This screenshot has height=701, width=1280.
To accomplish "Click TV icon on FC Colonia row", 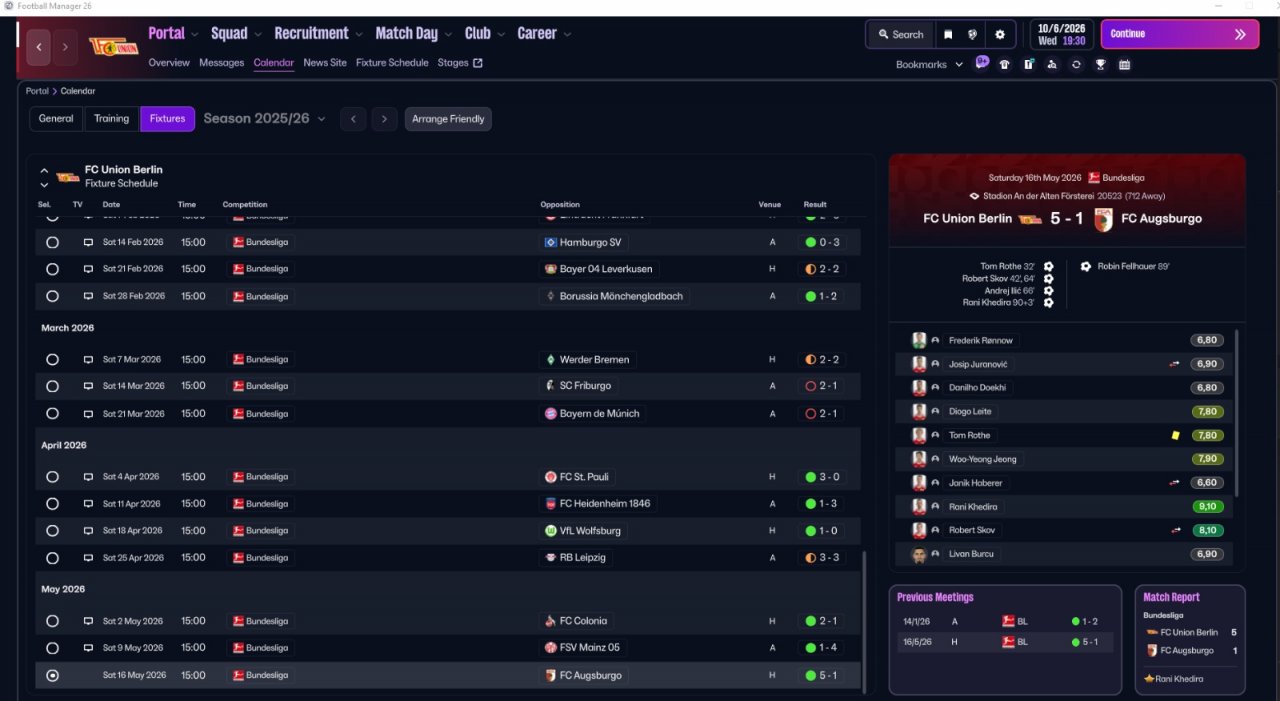I will pos(88,621).
